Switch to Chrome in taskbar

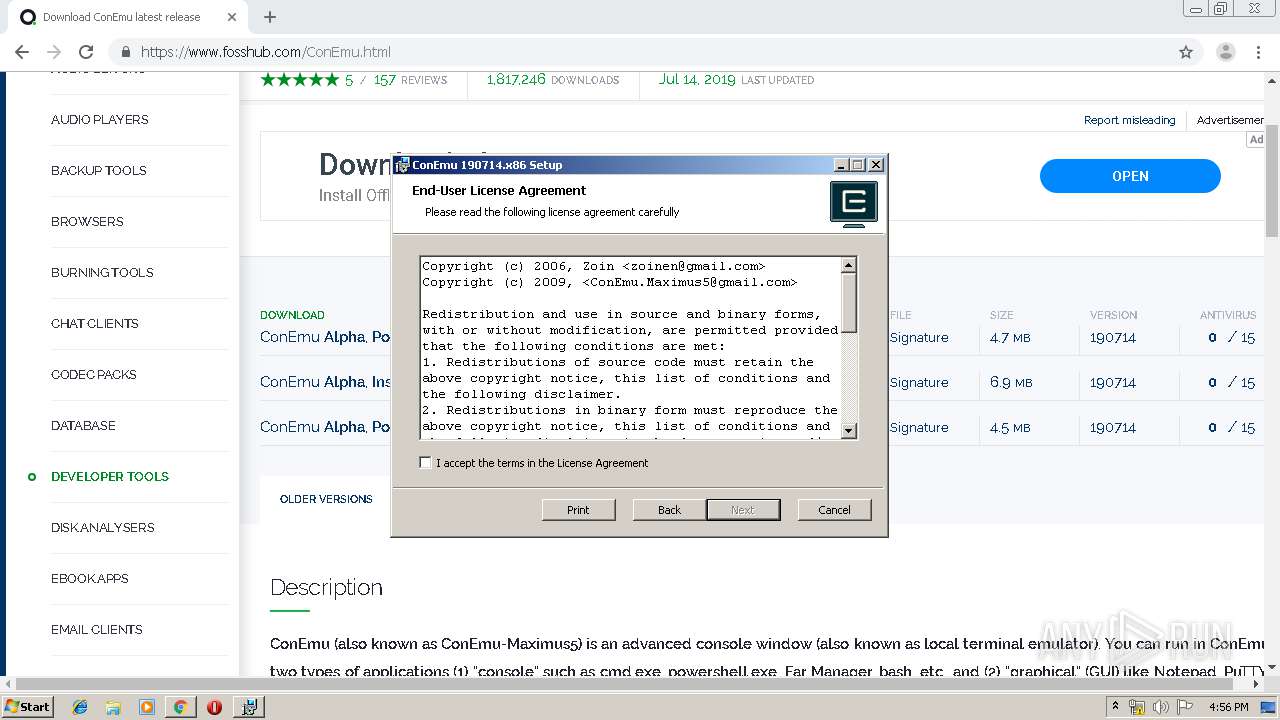point(180,707)
